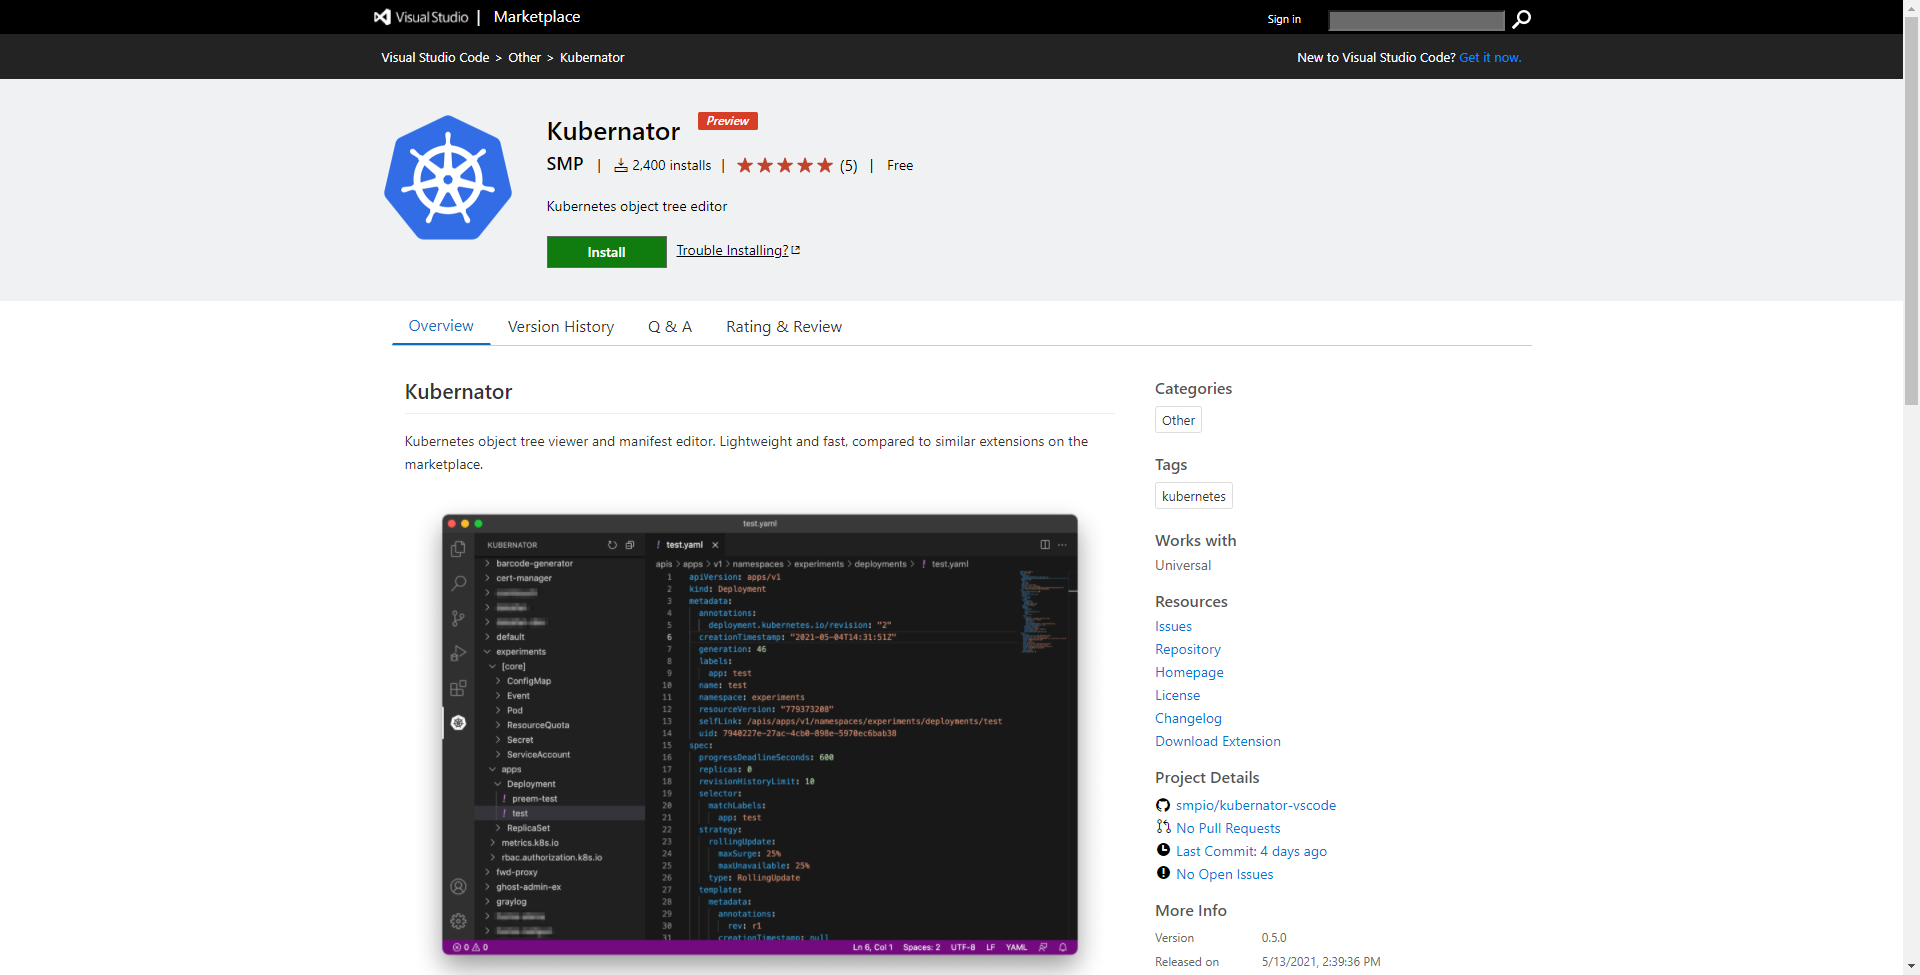
Task: Click the Kubernator helm logo icon
Action: click(448, 178)
